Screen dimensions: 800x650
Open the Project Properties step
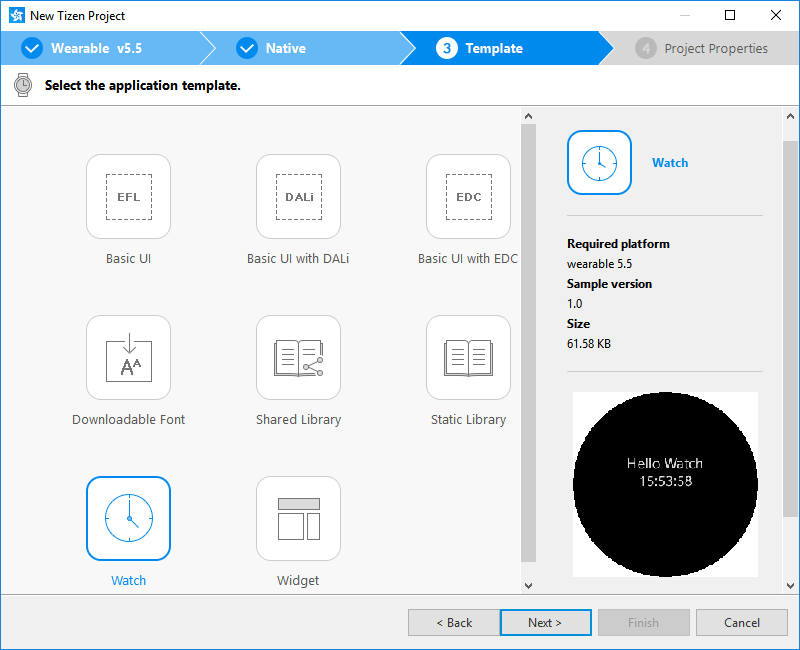705,47
